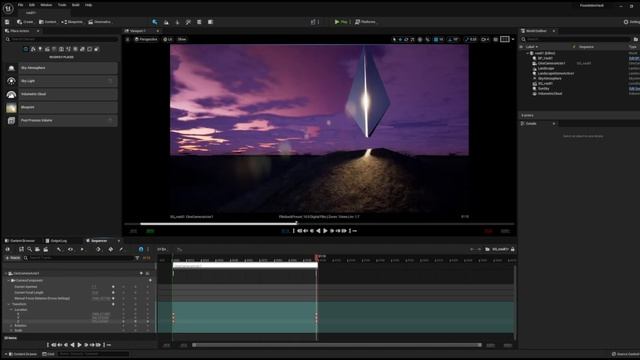Open the Sequencer wrench actions icon

point(59,249)
